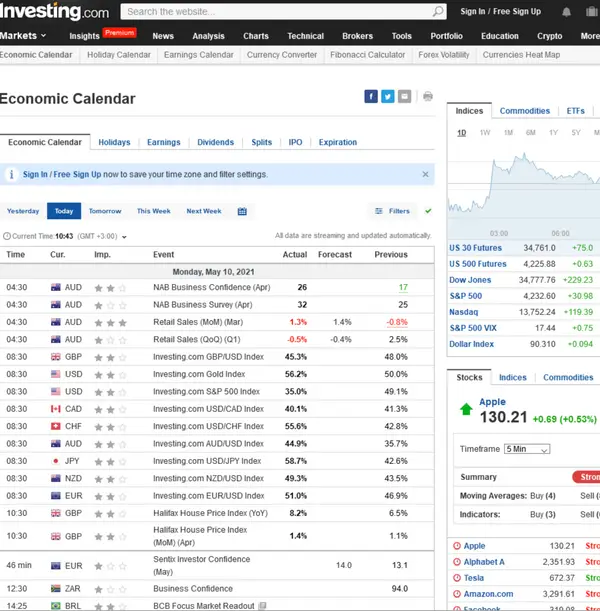Click the green checkmark next to Filters
Screen dimensions: 600x611
click(x=428, y=211)
